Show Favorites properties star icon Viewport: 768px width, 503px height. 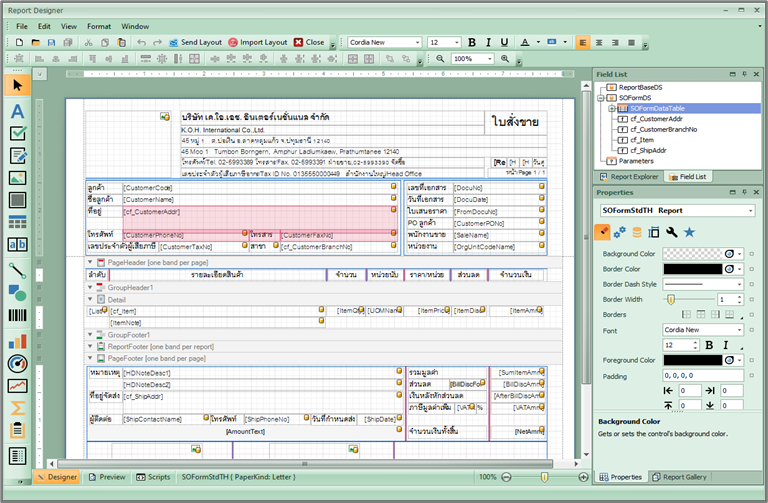(x=689, y=232)
